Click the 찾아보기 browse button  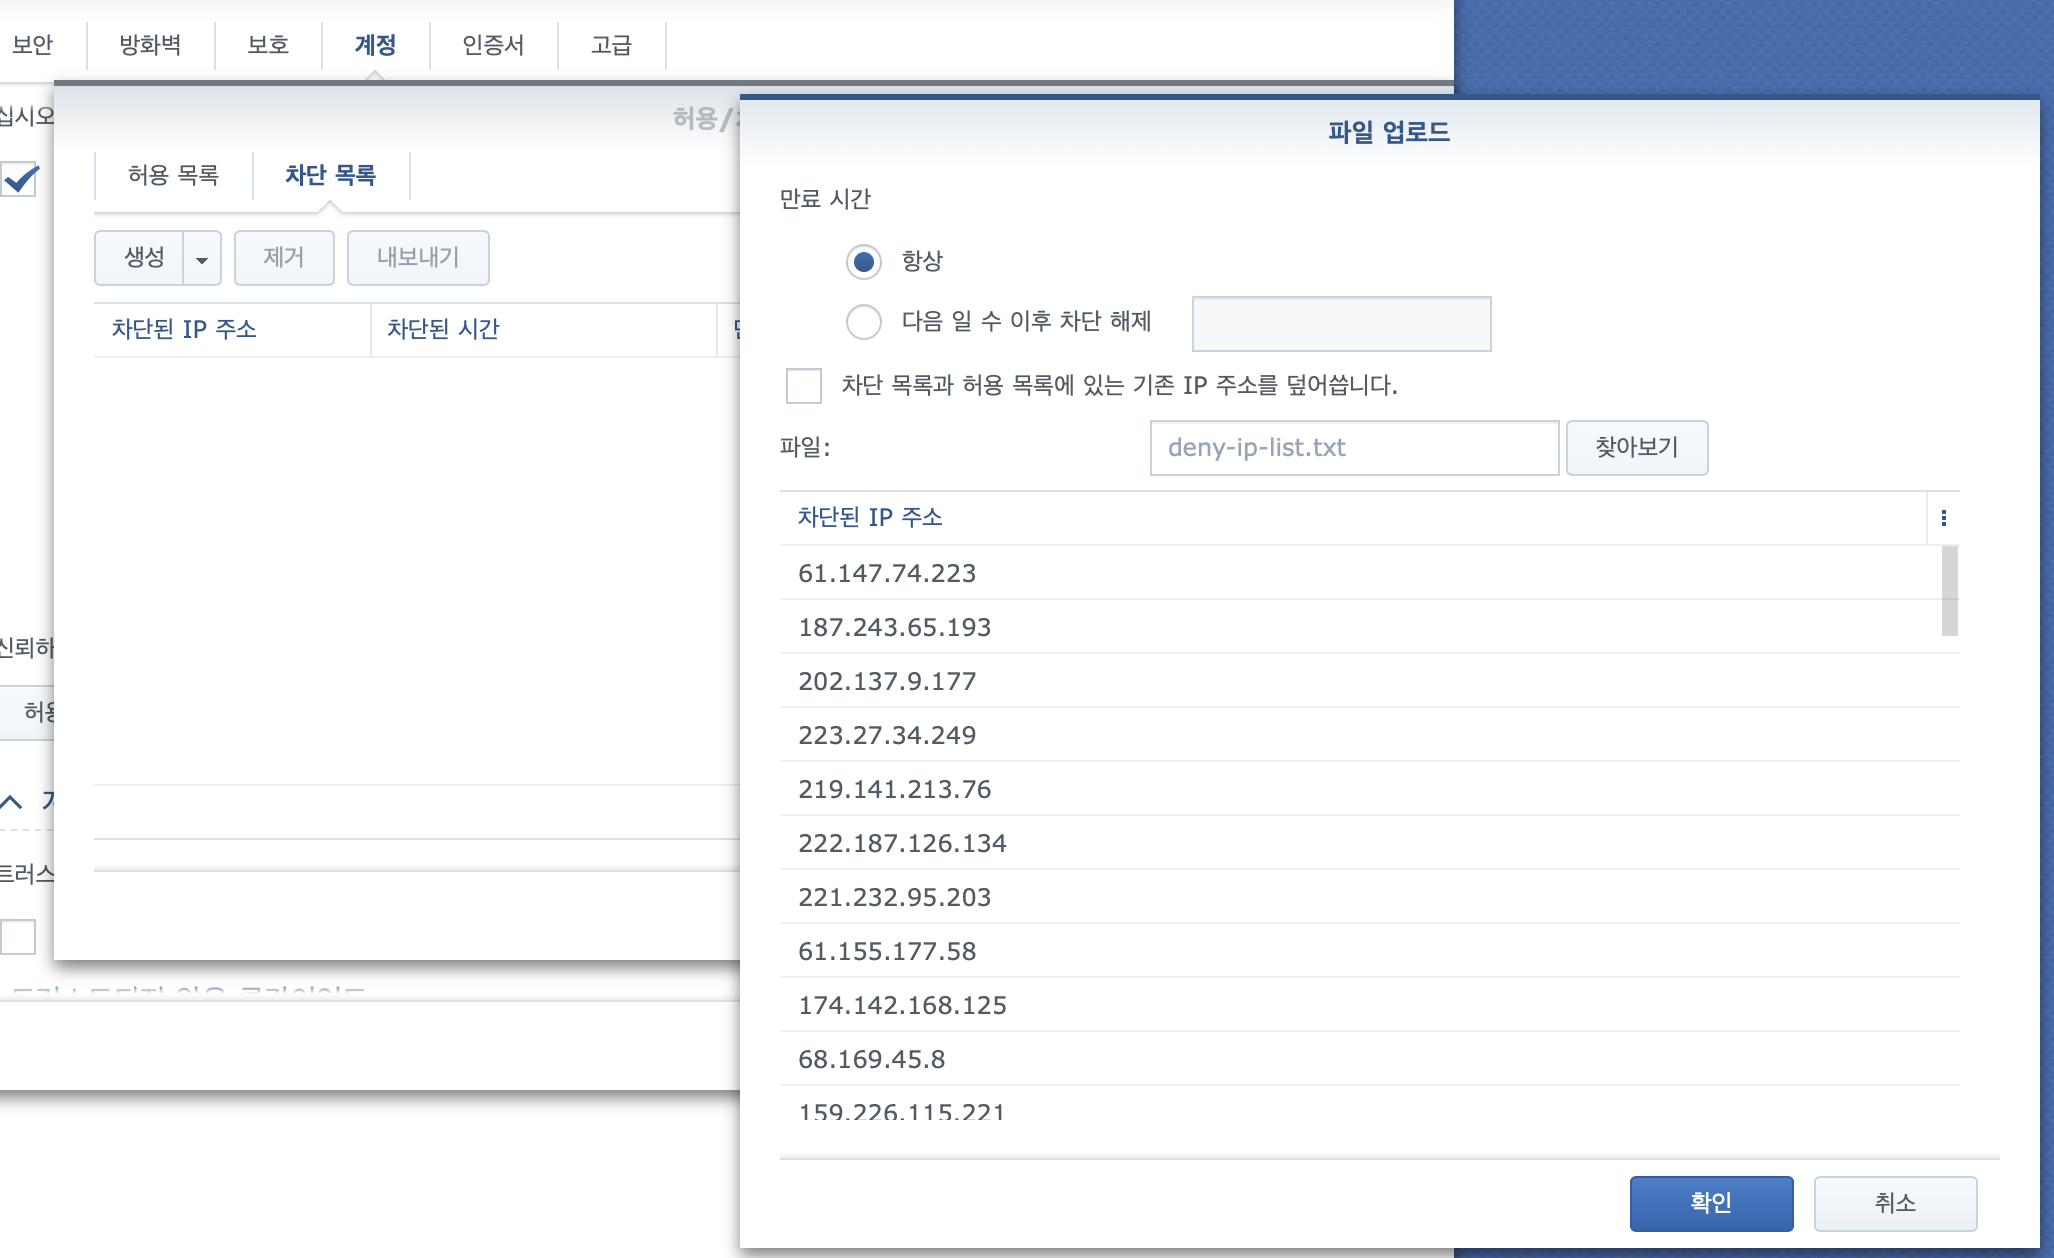(1636, 448)
